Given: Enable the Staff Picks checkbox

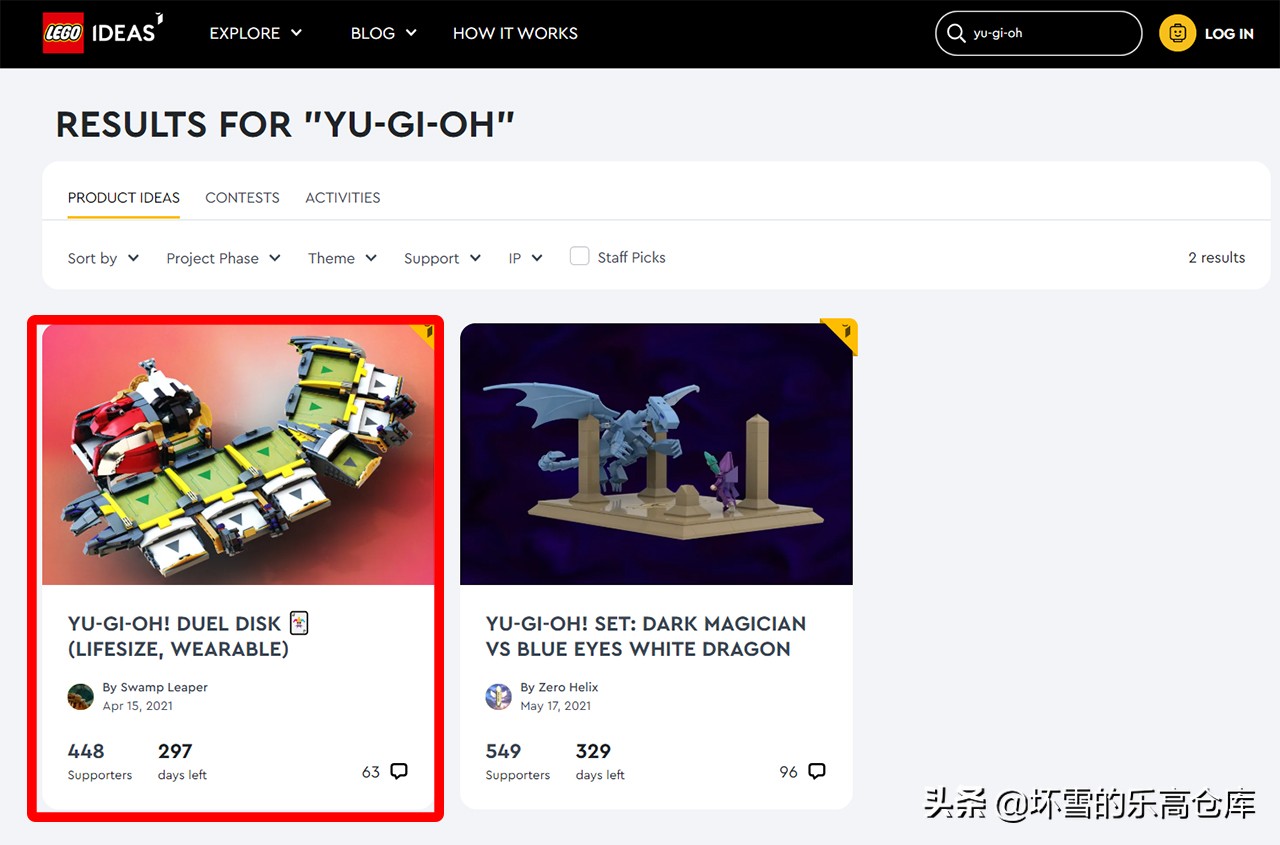Looking at the screenshot, I should [x=579, y=256].
